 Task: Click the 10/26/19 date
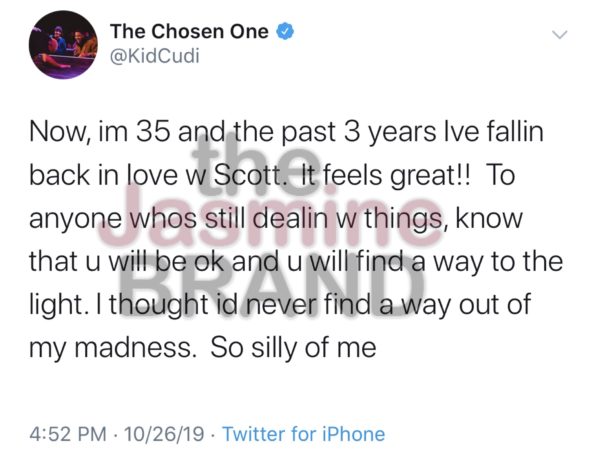point(164,434)
